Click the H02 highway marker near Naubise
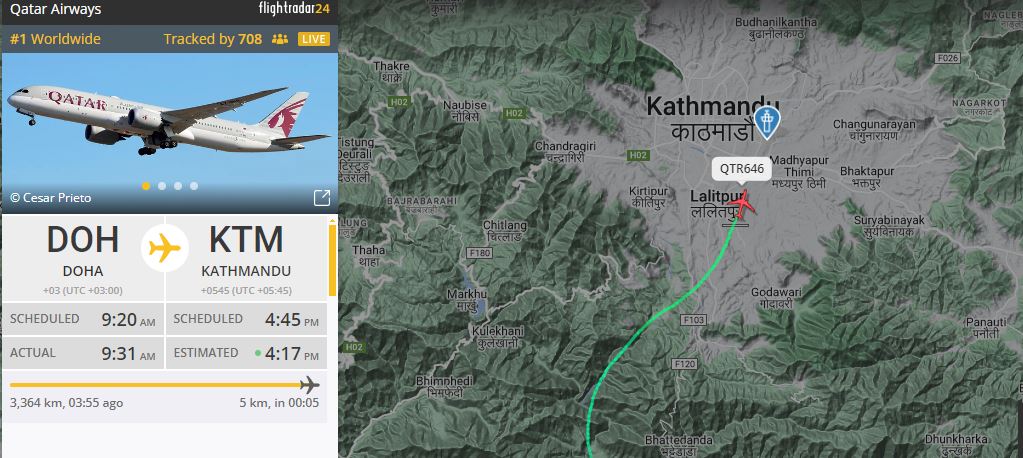The width and height of the screenshot is (1023, 458). (514, 114)
